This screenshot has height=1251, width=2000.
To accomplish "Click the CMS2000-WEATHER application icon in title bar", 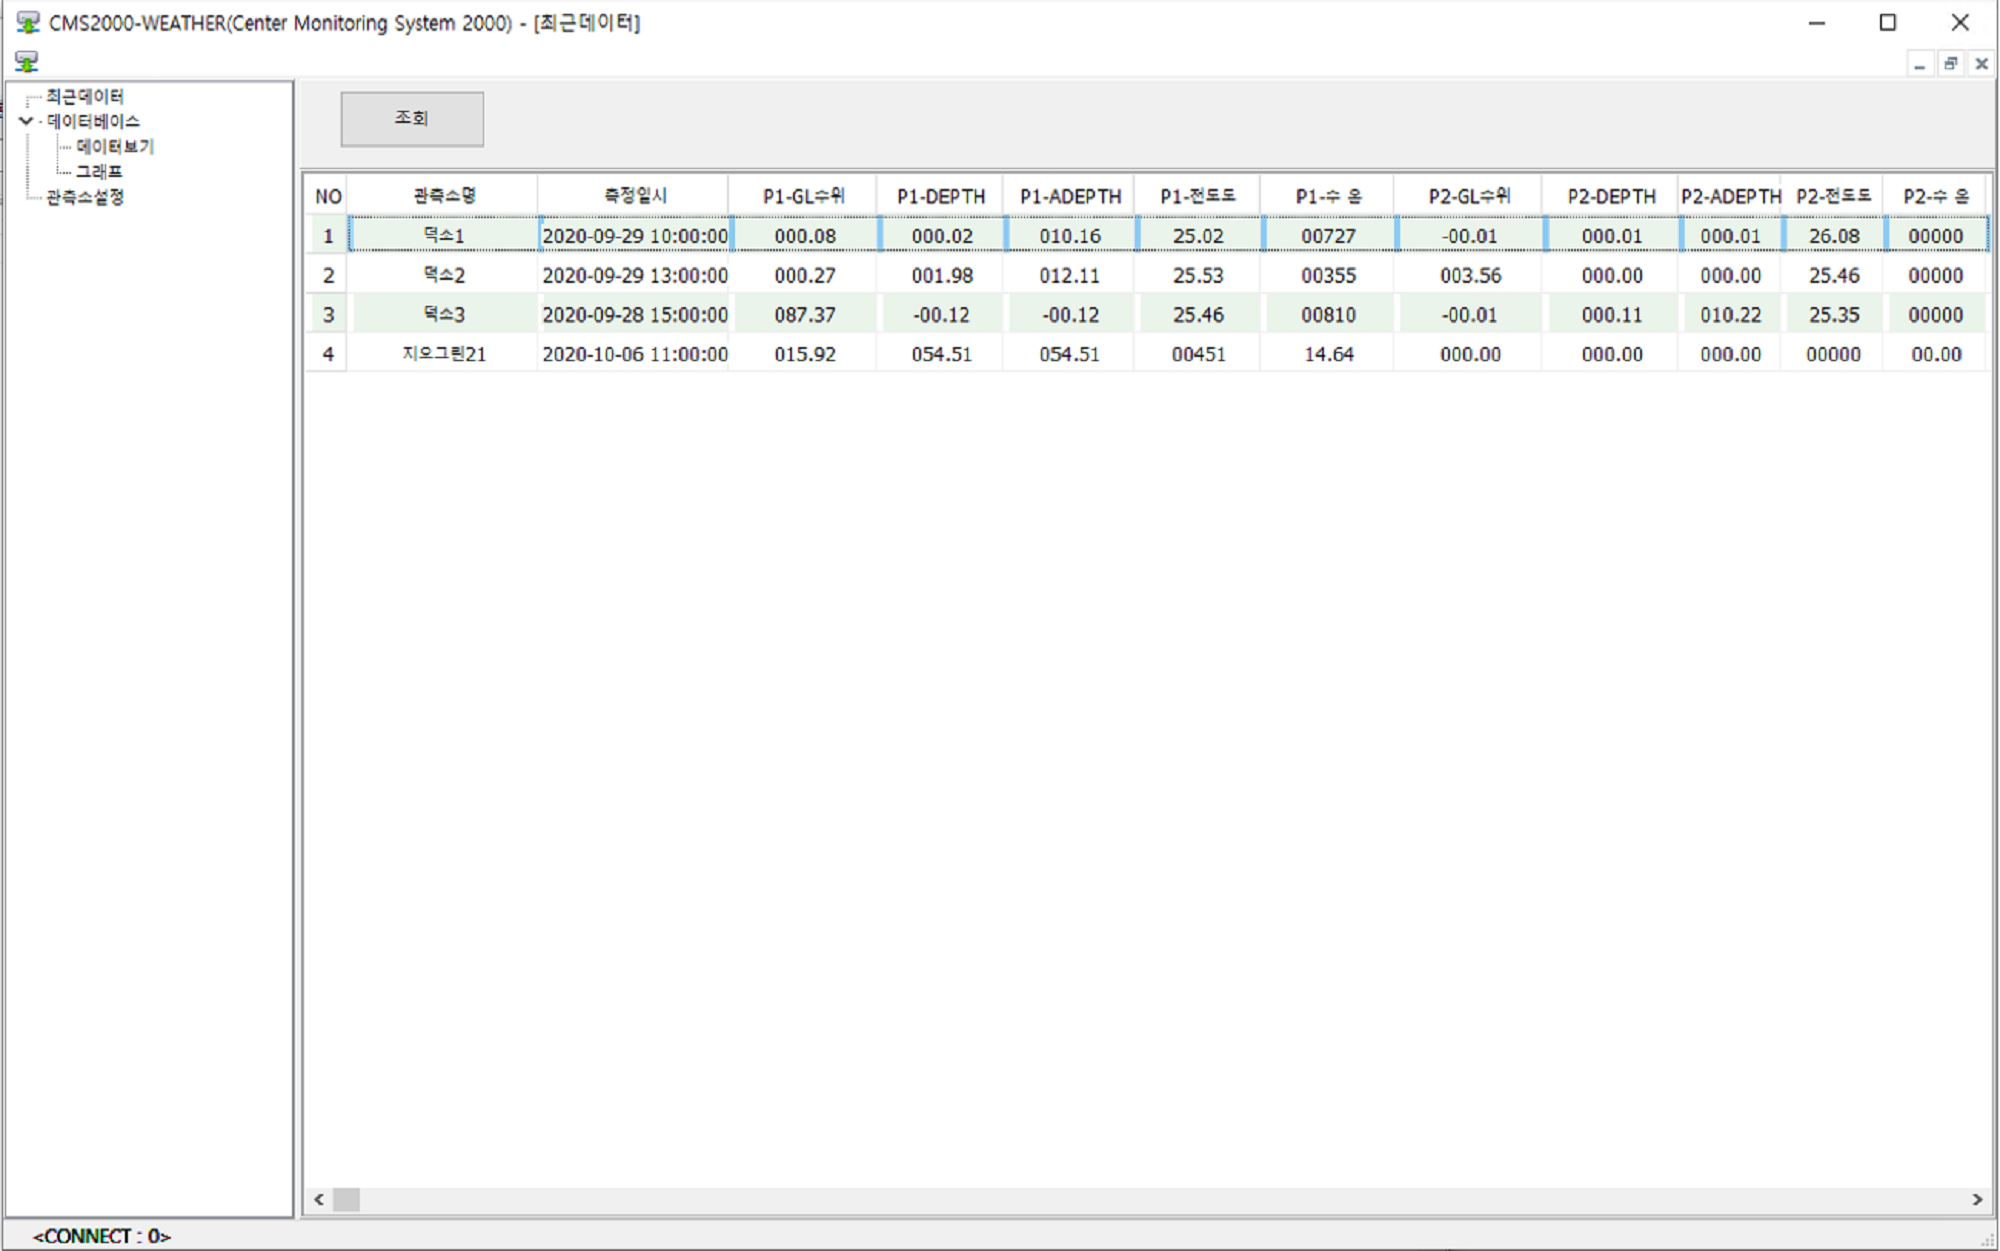I will coord(28,22).
